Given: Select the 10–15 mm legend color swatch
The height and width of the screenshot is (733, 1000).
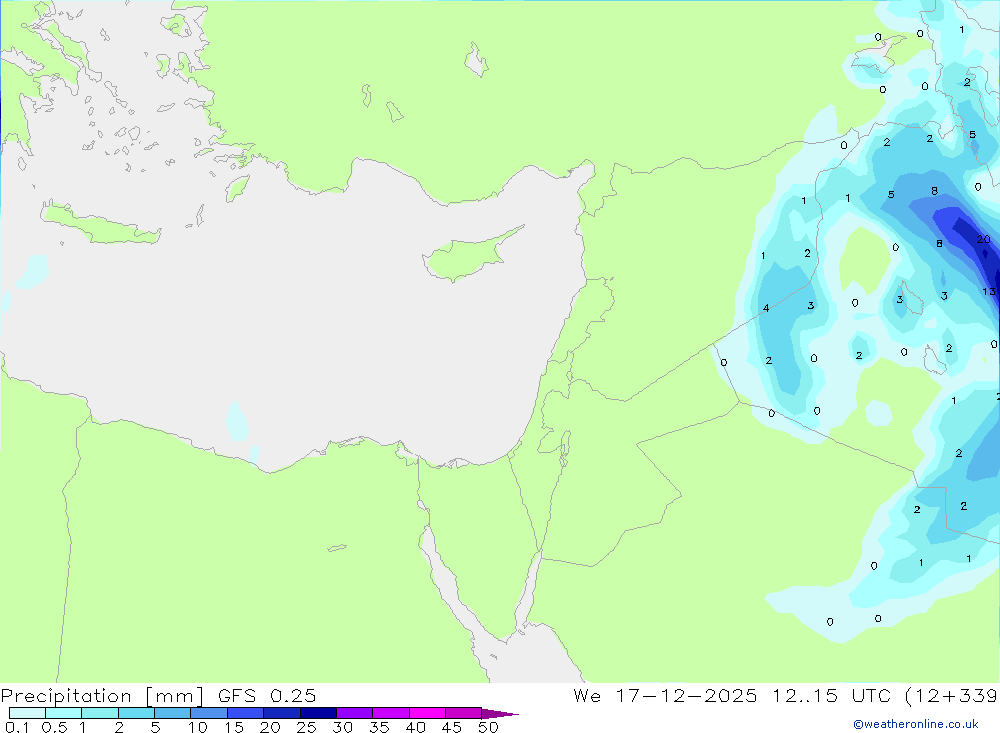Looking at the screenshot, I should 209,713.
